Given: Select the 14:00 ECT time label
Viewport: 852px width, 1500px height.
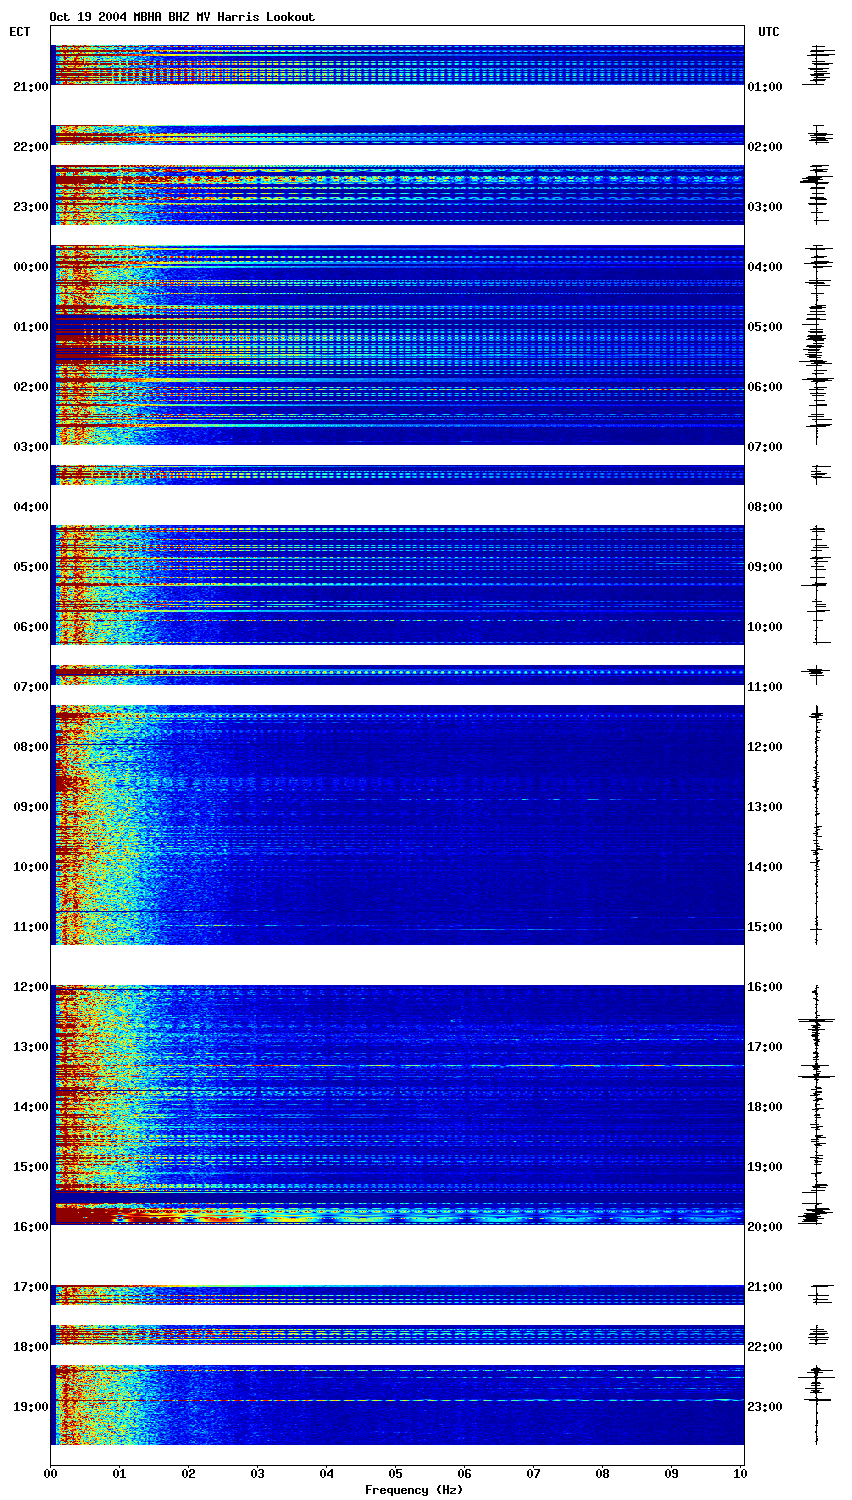Looking at the screenshot, I should 30,1107.
